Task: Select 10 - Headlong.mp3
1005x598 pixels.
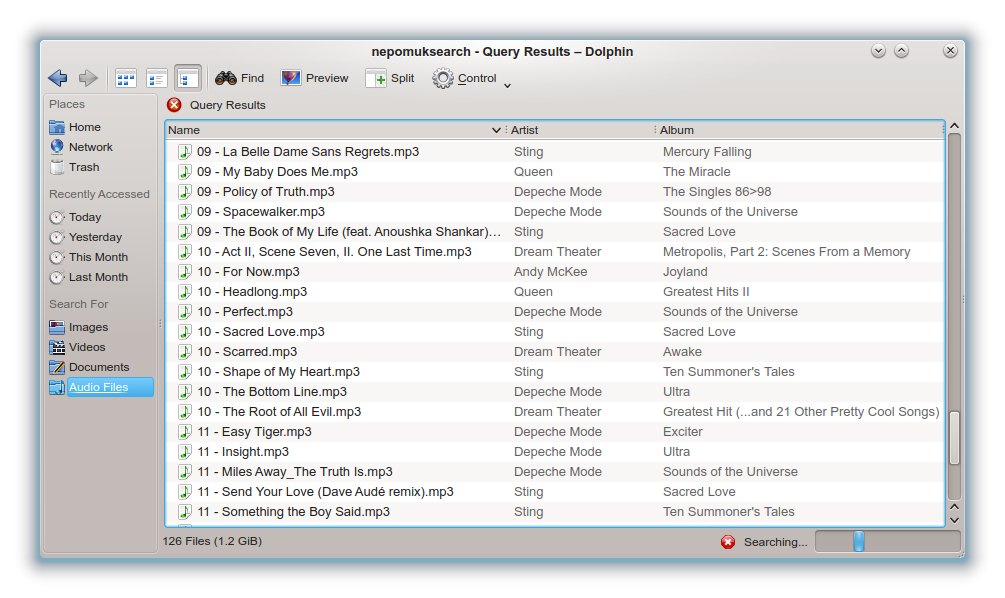Action: (252, 292)
